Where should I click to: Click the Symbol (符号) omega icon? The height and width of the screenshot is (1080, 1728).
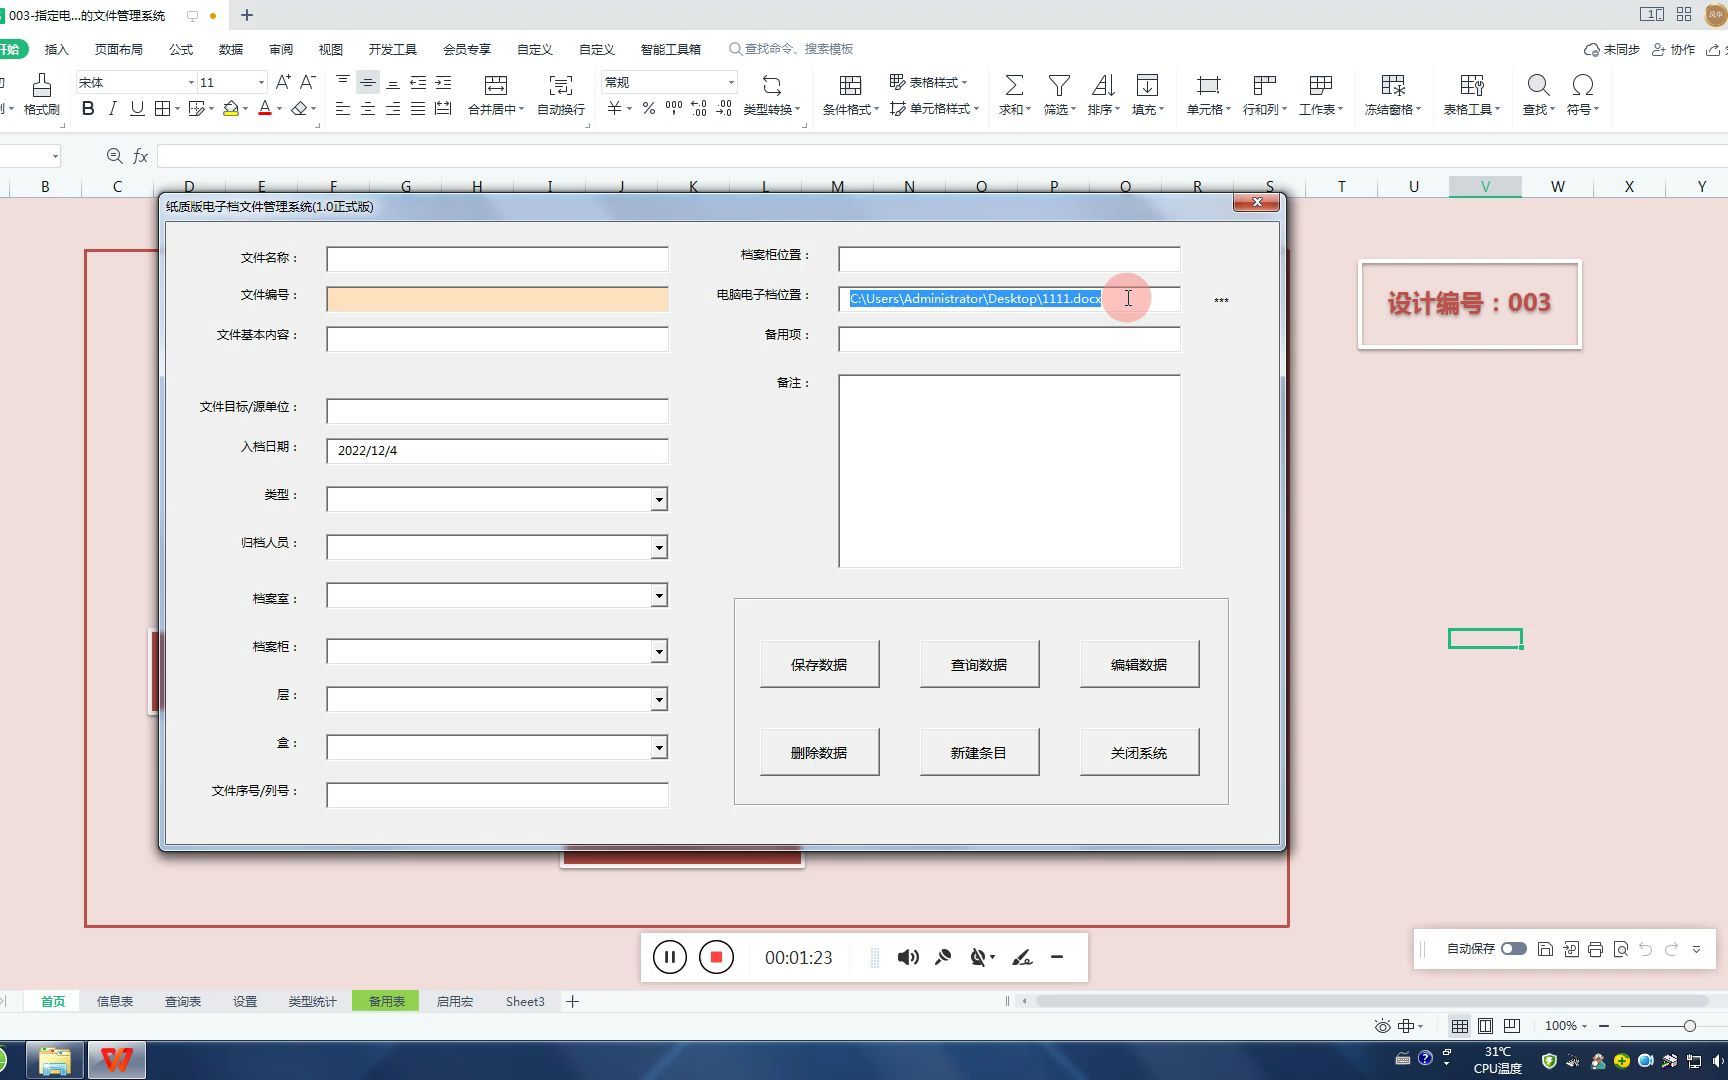[1582, 85]
